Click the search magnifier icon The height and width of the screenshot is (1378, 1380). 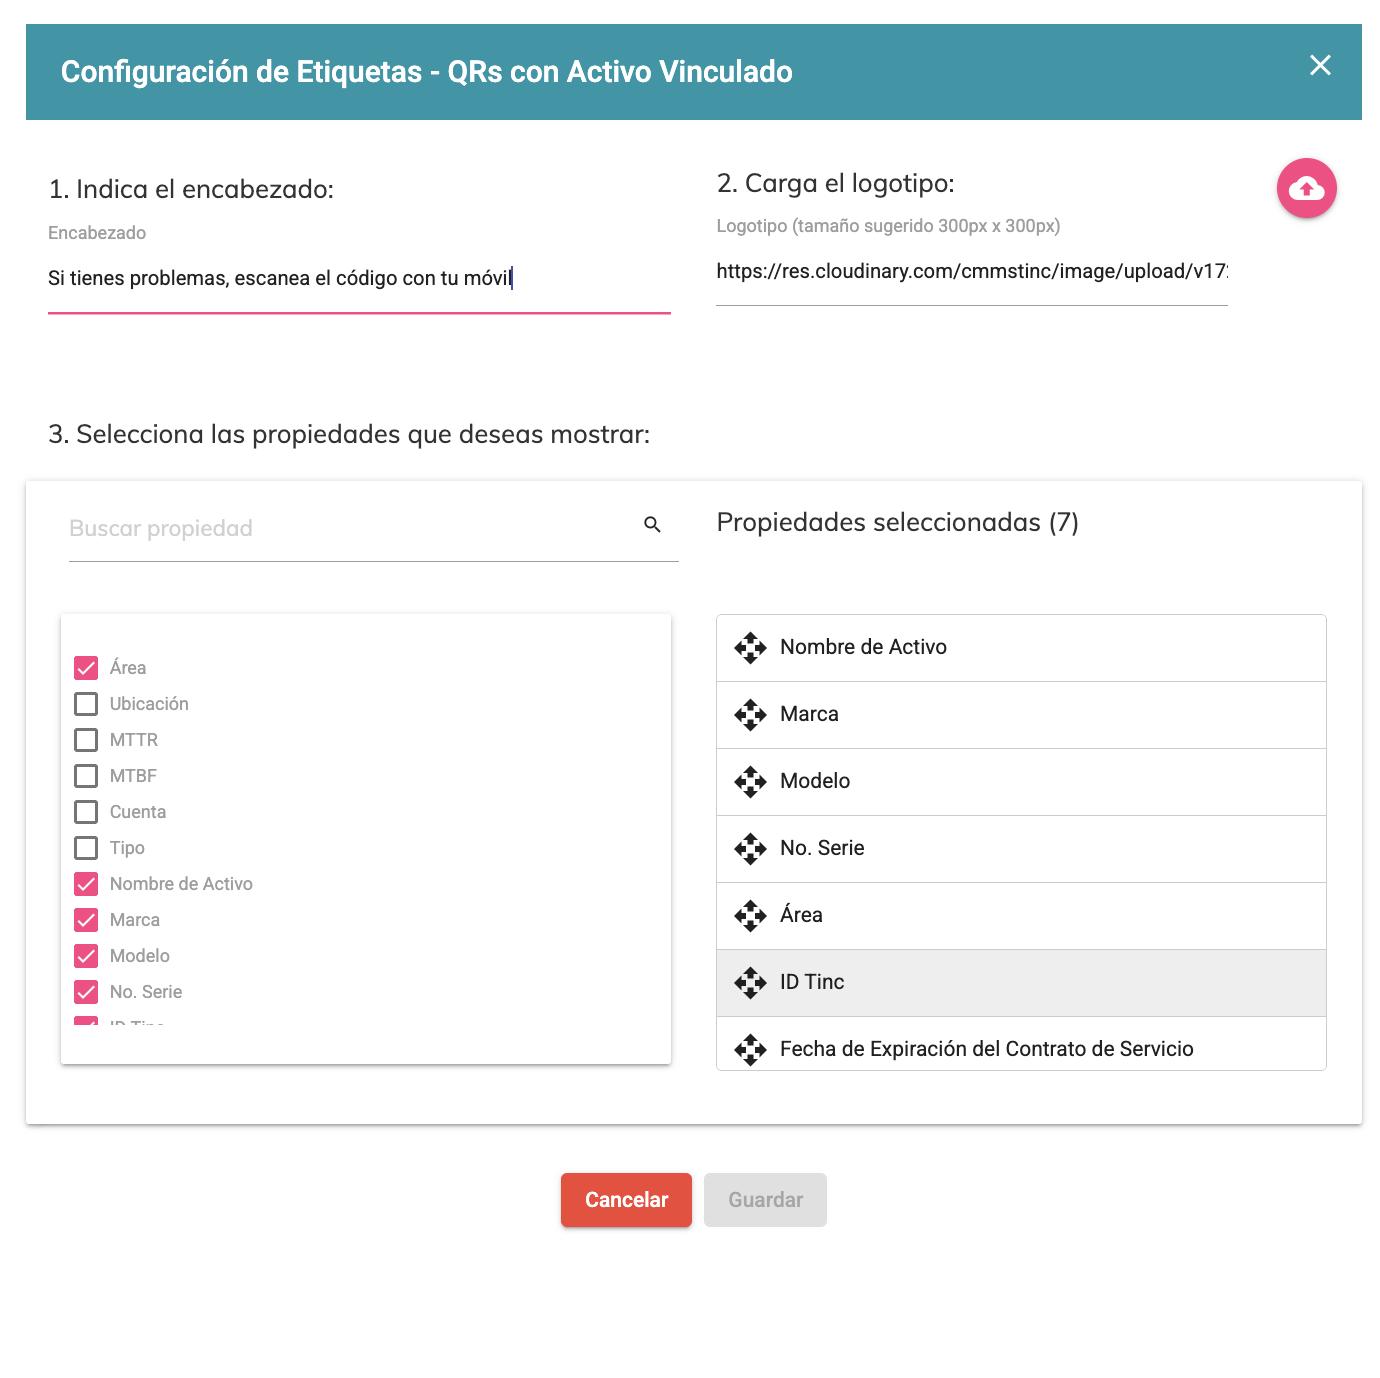pyautogui.click(x=652, y=525)
